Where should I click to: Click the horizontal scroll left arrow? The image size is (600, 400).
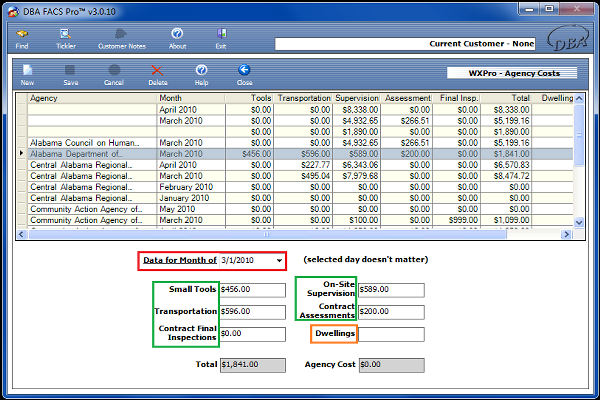[21, 234]
